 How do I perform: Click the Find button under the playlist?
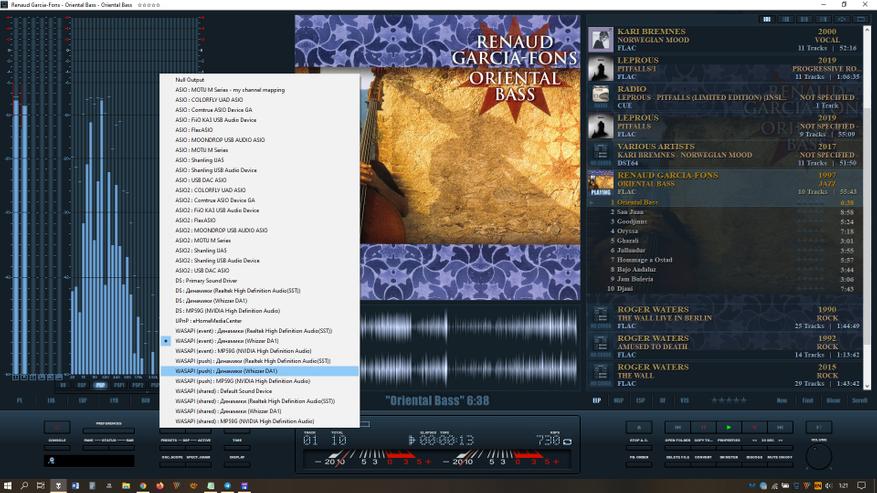pyautogui.click(x=808, y=401)
